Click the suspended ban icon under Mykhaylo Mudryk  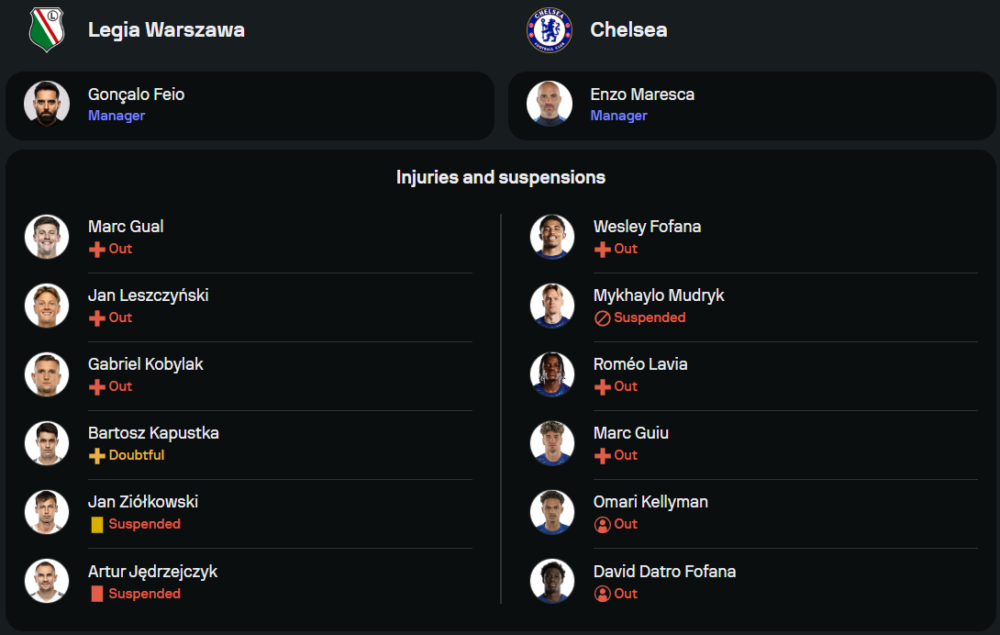tap(602, 318)
